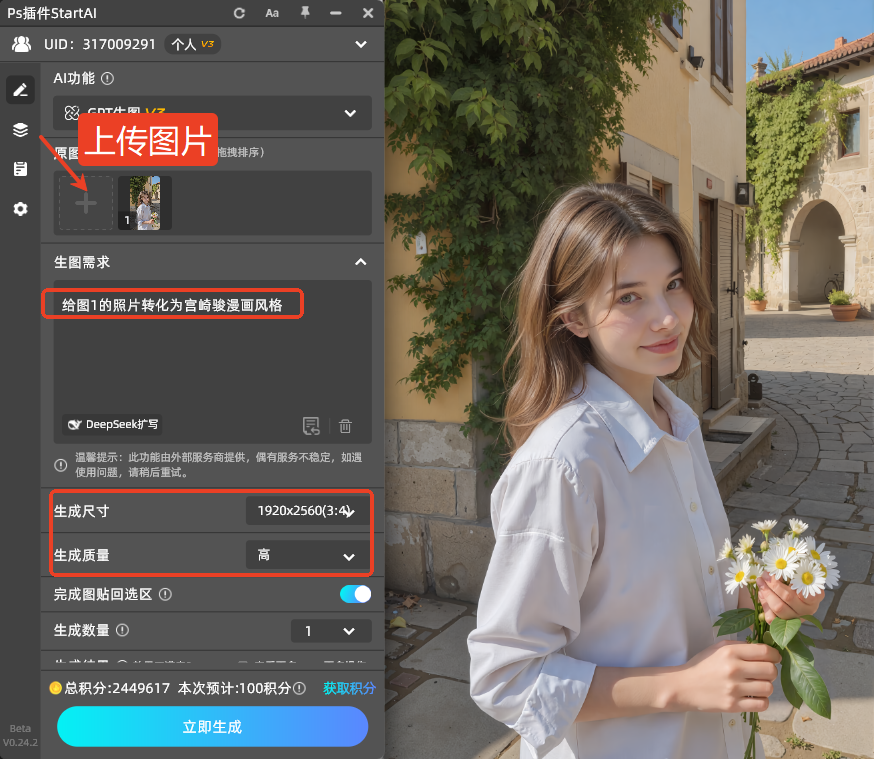Click the refresh icon in title bar
This screenshot has height=759, width=874.
(239, 13)
